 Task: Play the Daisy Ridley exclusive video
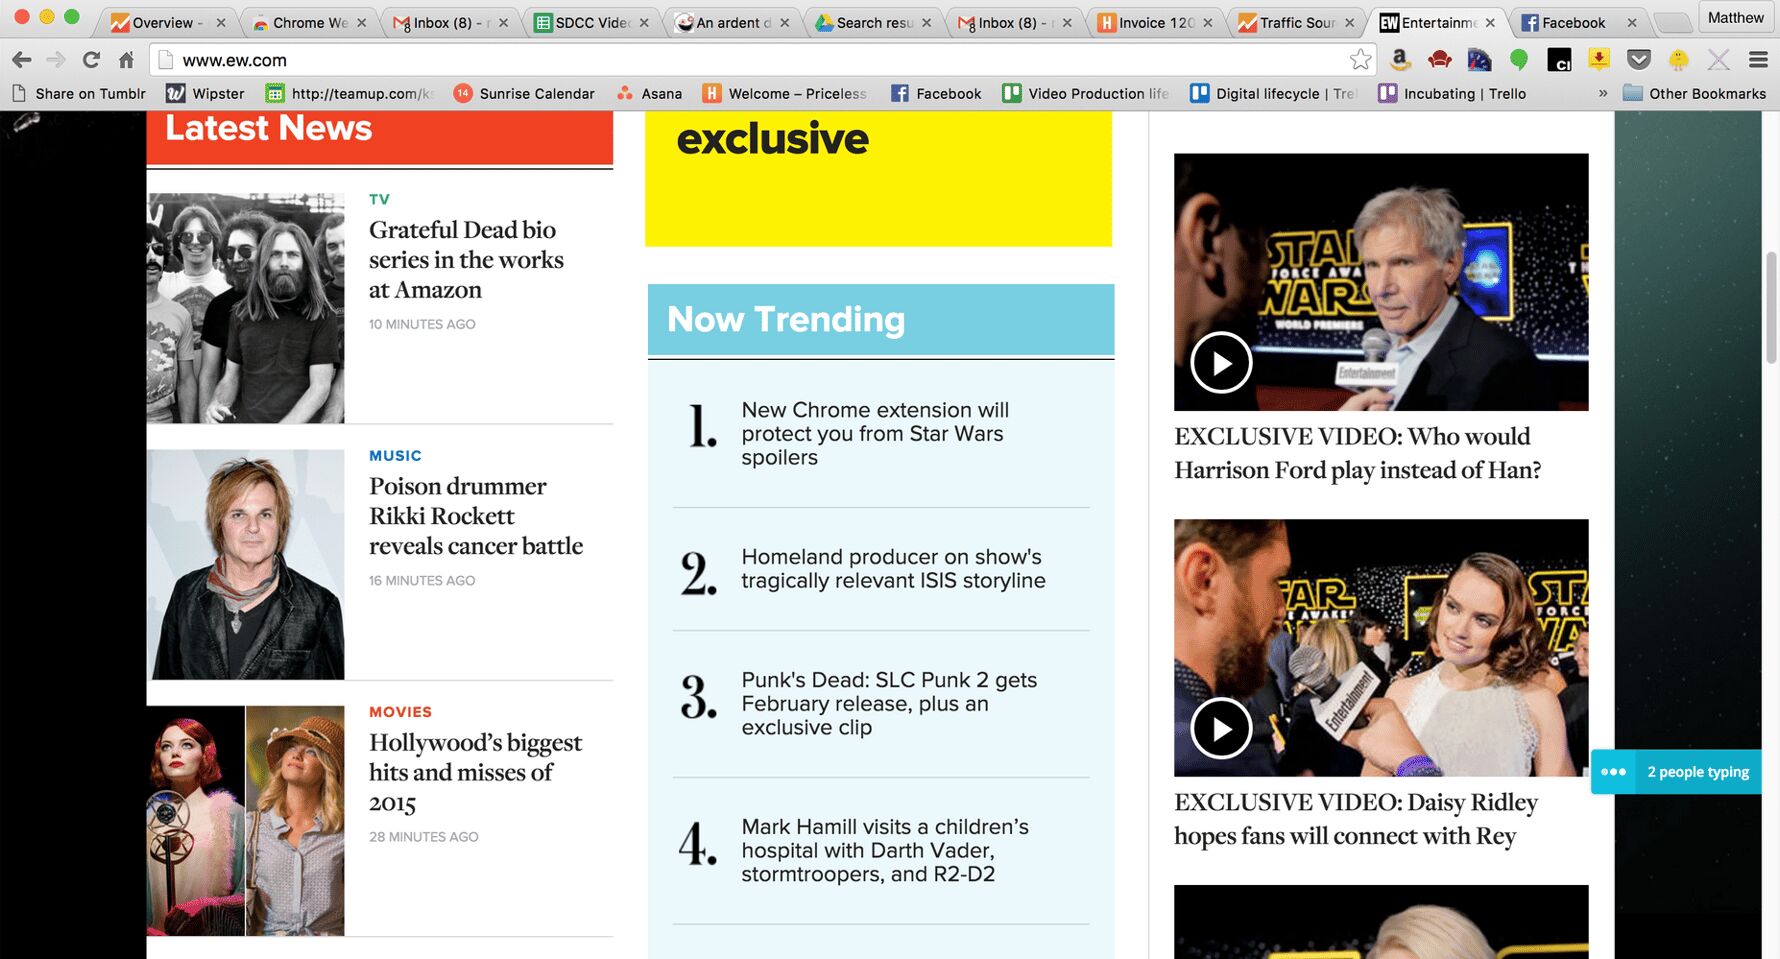click(x=1221, y=729)
